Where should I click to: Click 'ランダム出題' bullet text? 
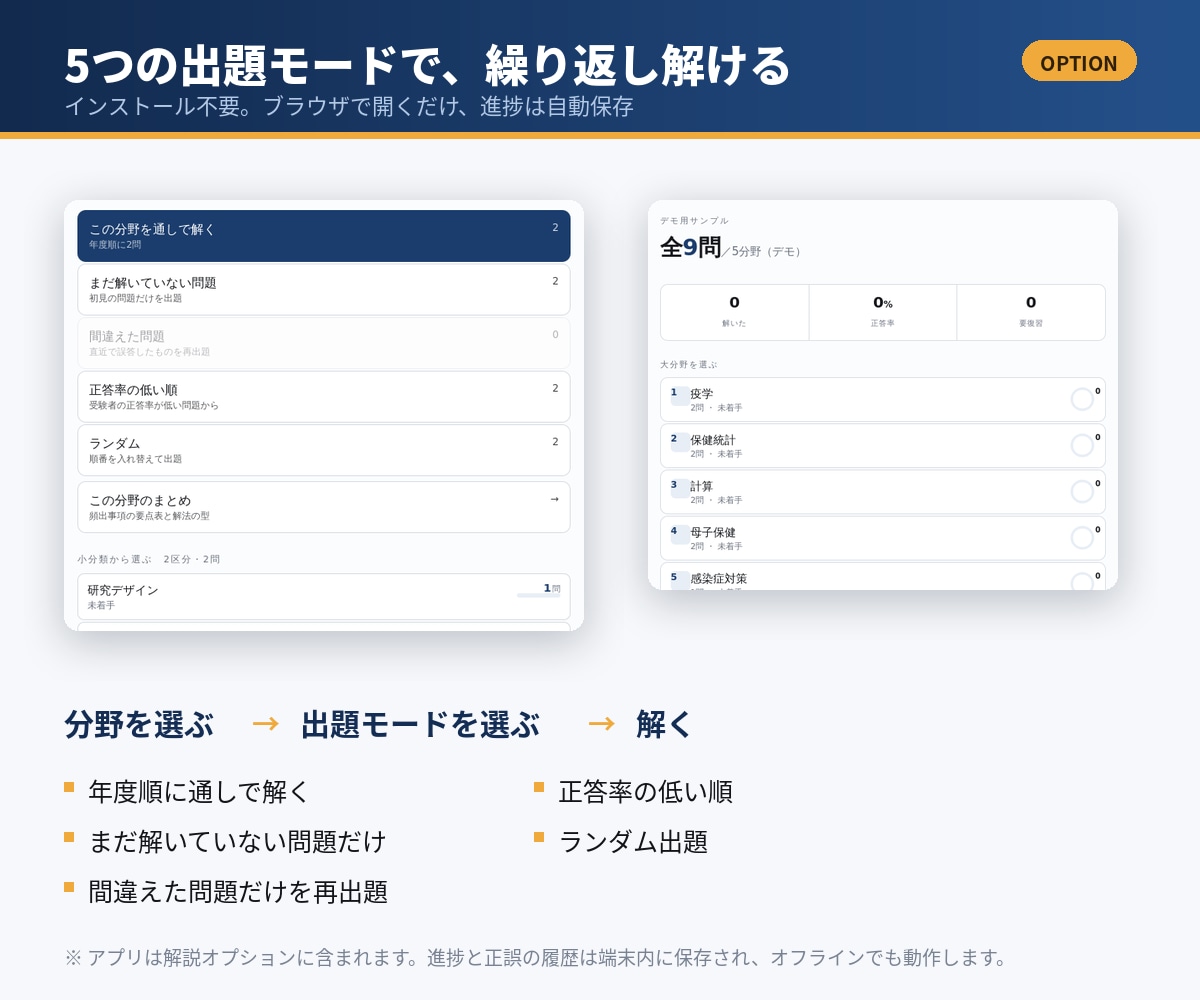click(x=633, y=841)
